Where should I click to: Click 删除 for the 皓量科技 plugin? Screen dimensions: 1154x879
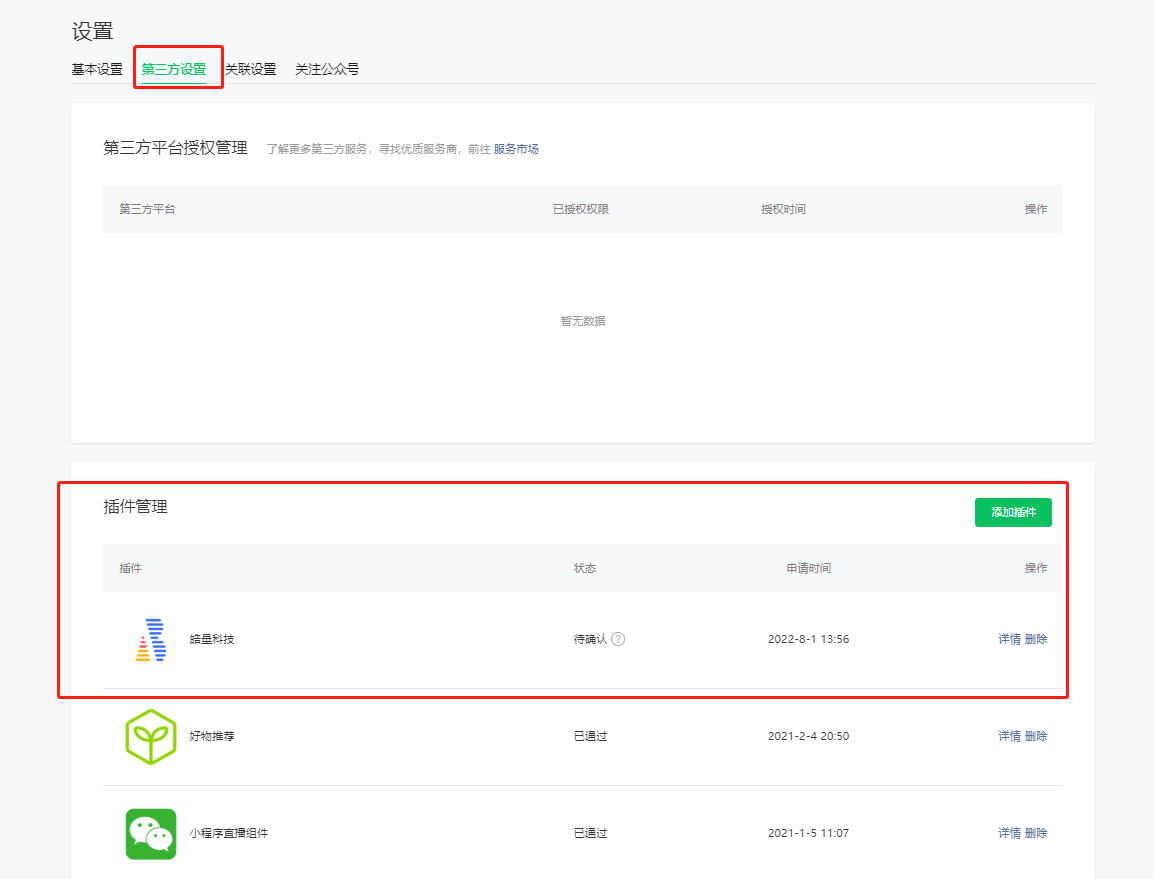(x=1036, y=639)
